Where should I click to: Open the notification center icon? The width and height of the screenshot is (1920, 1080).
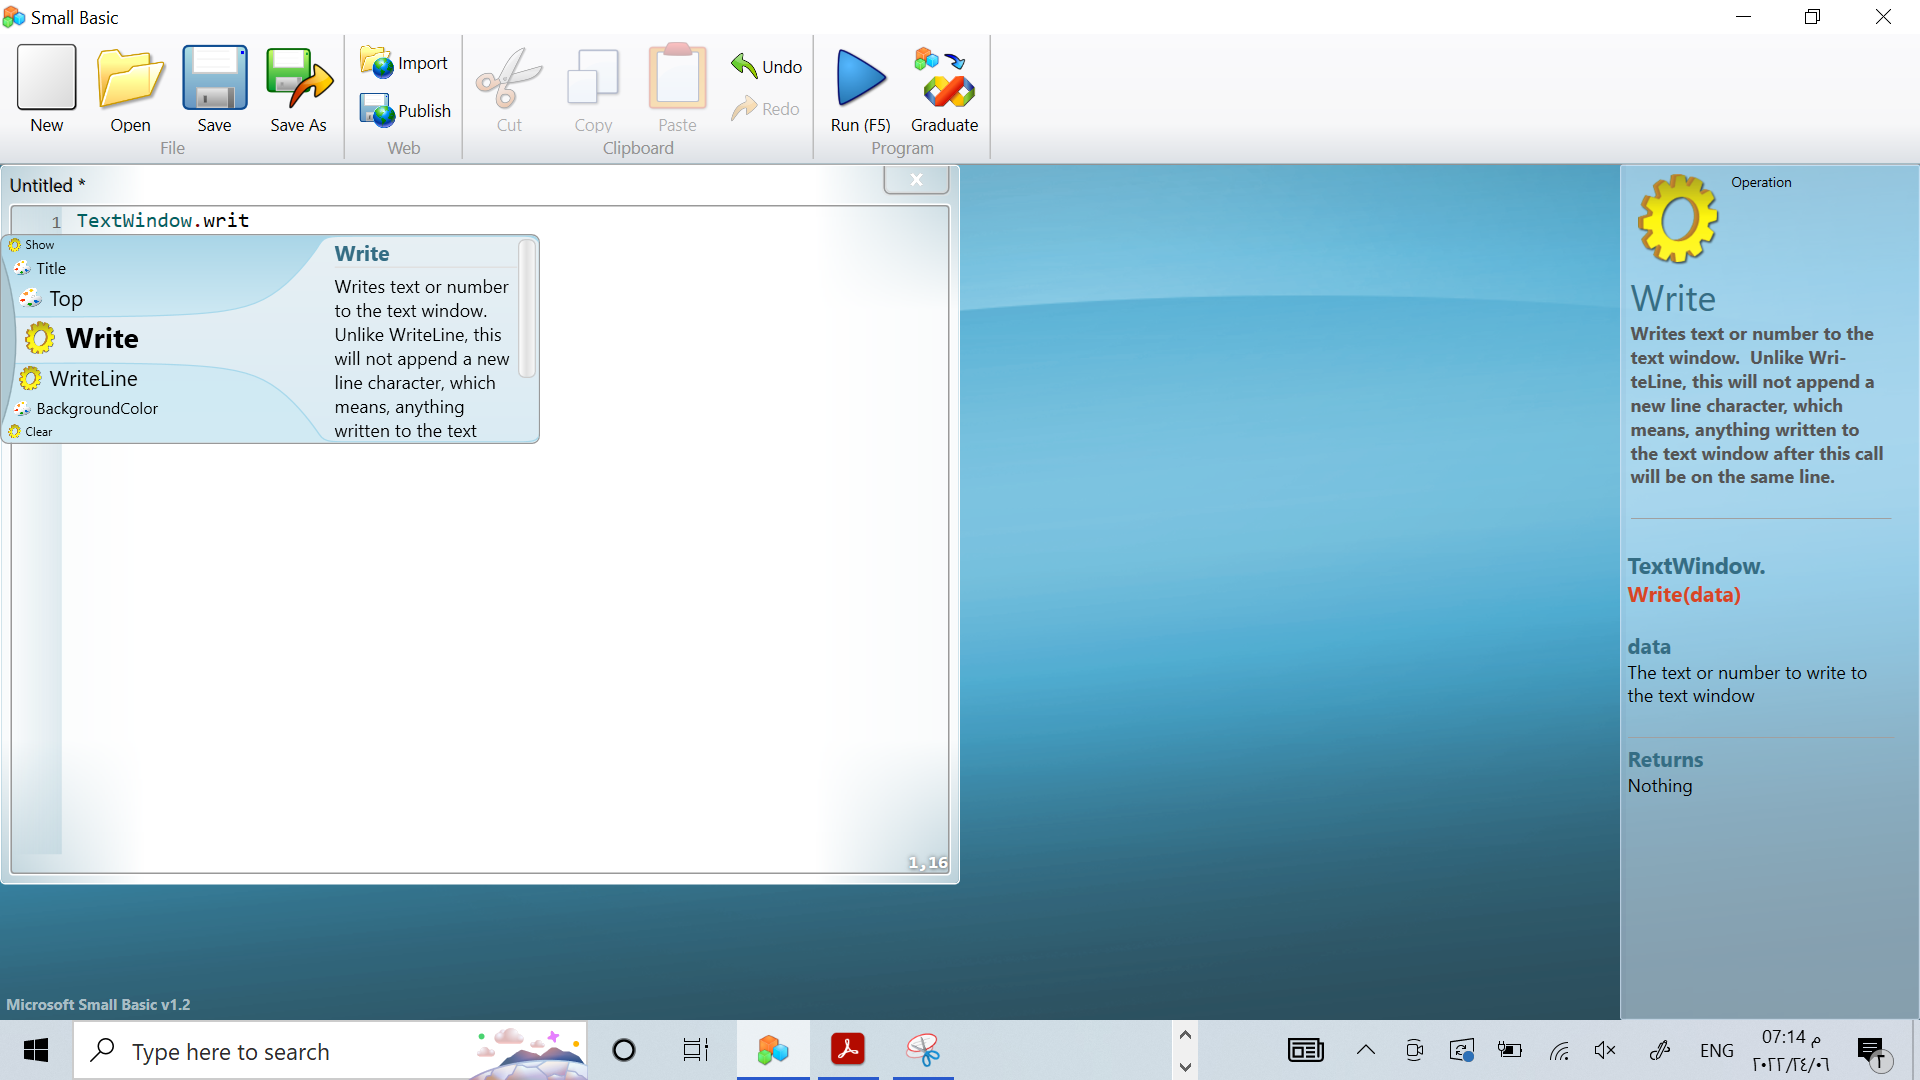(x=1874, y=1052)
